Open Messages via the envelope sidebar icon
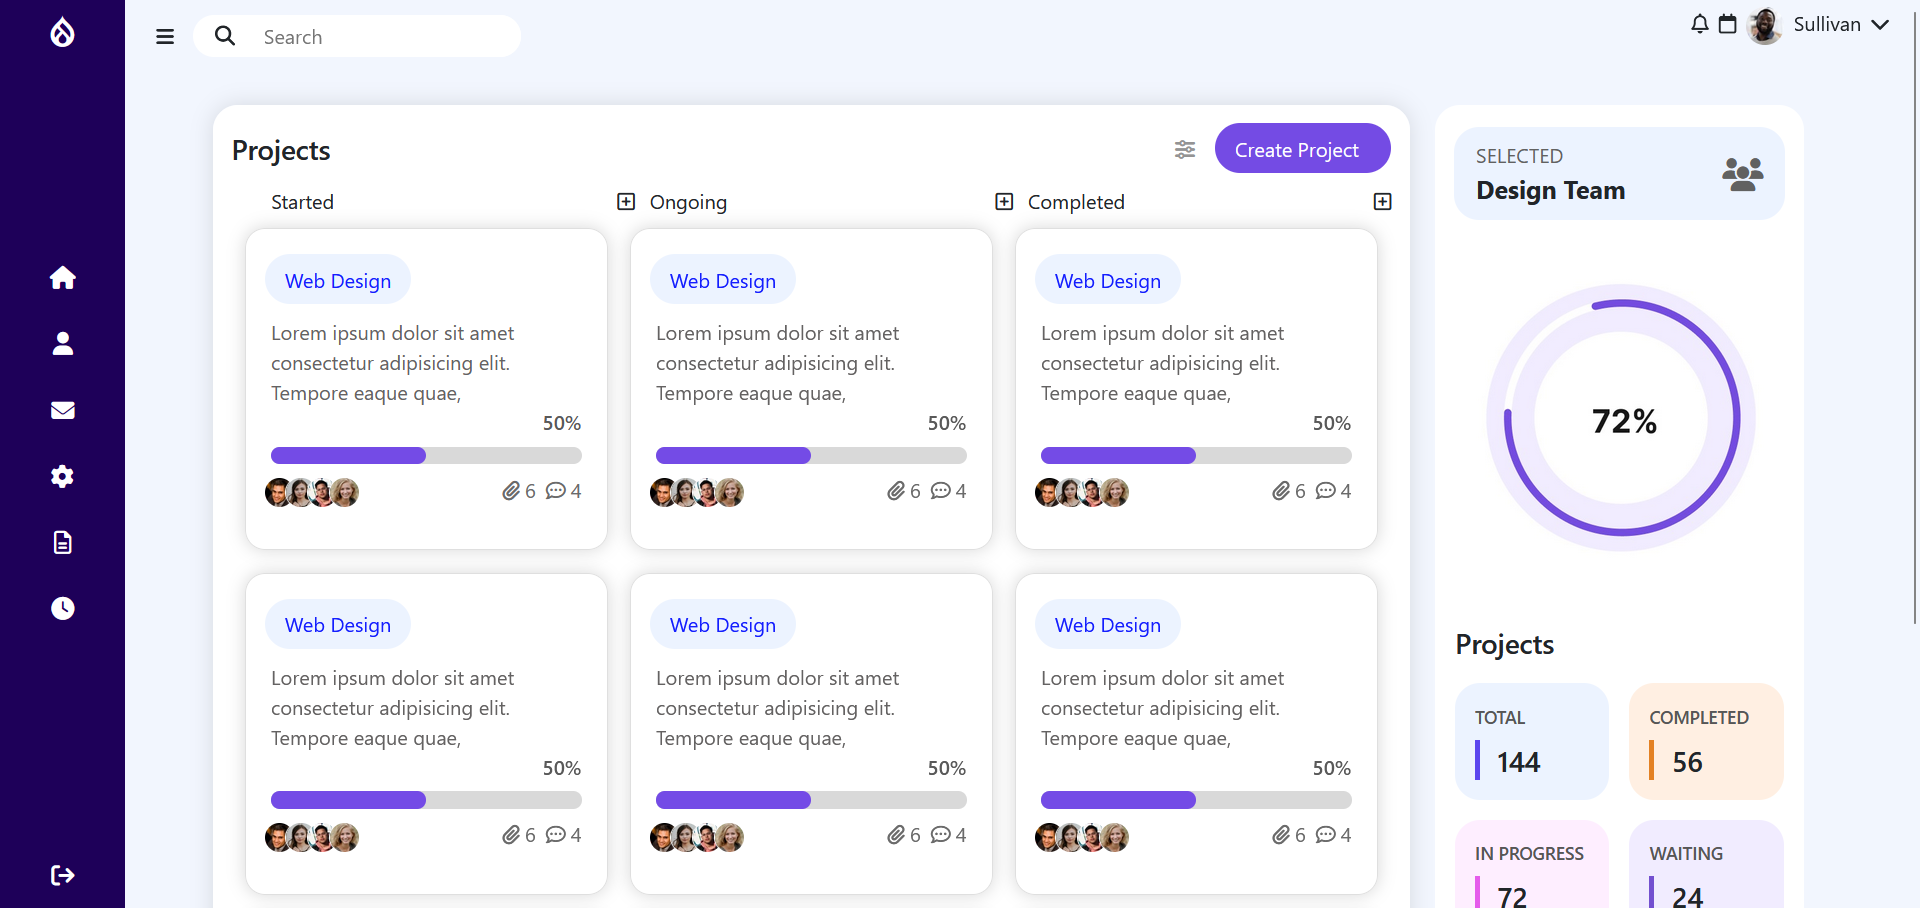Screen dimensions: 1920x908 tap(62, 410)
